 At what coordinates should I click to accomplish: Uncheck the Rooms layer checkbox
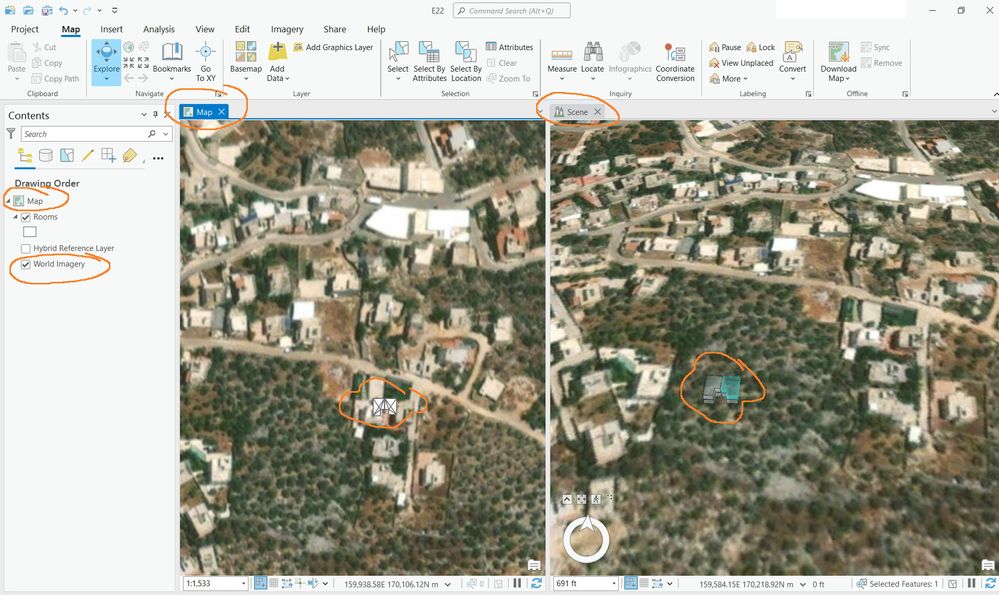(26, 217)
